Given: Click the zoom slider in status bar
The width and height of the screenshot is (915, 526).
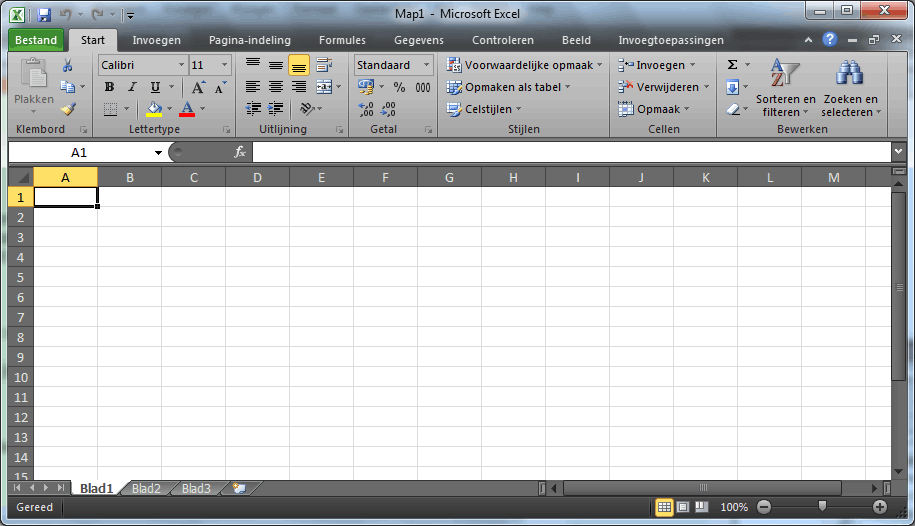Looking at the screenshot, I should 822,507.
